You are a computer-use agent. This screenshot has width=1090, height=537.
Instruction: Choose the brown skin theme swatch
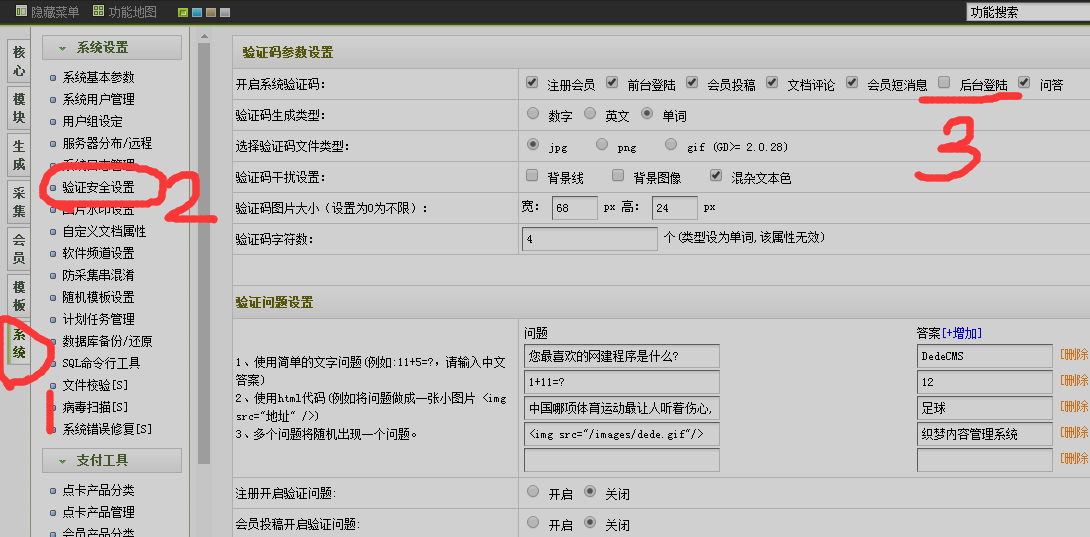211,13
